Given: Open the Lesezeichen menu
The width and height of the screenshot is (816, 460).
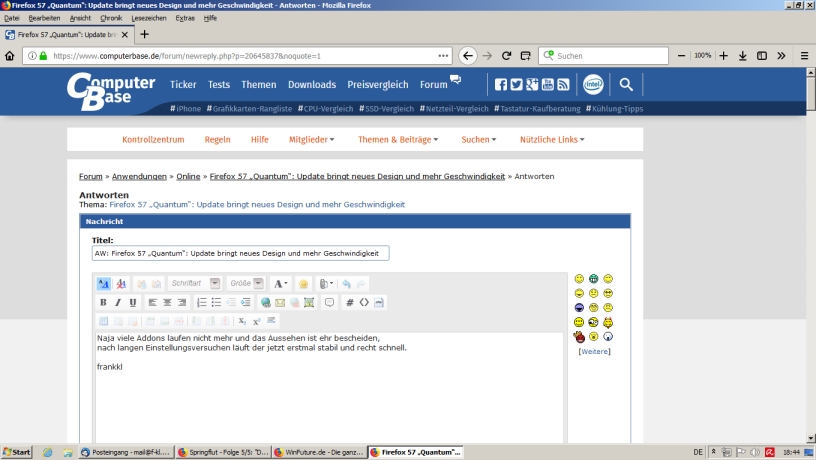Looking at the screenshot, I should coord(149,18).
